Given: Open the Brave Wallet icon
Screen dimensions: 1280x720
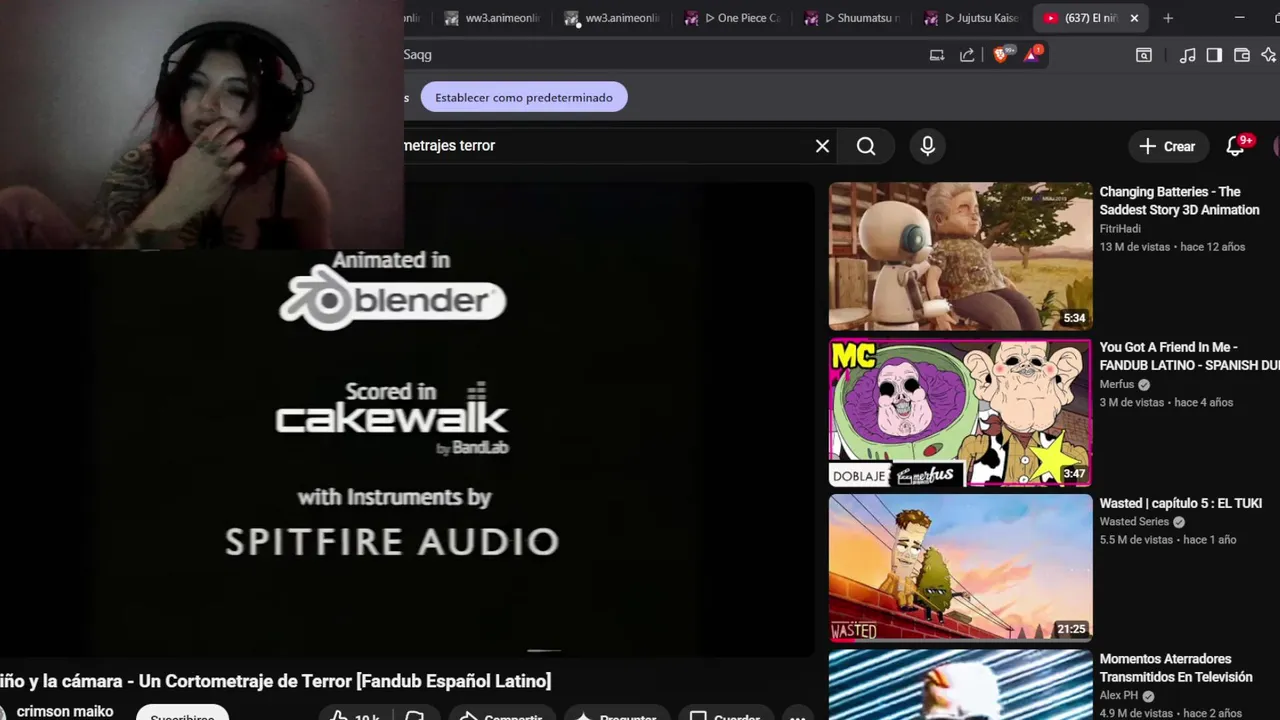Looking at the screenshot, I should pyautogui.click(x=1242, y=55).
